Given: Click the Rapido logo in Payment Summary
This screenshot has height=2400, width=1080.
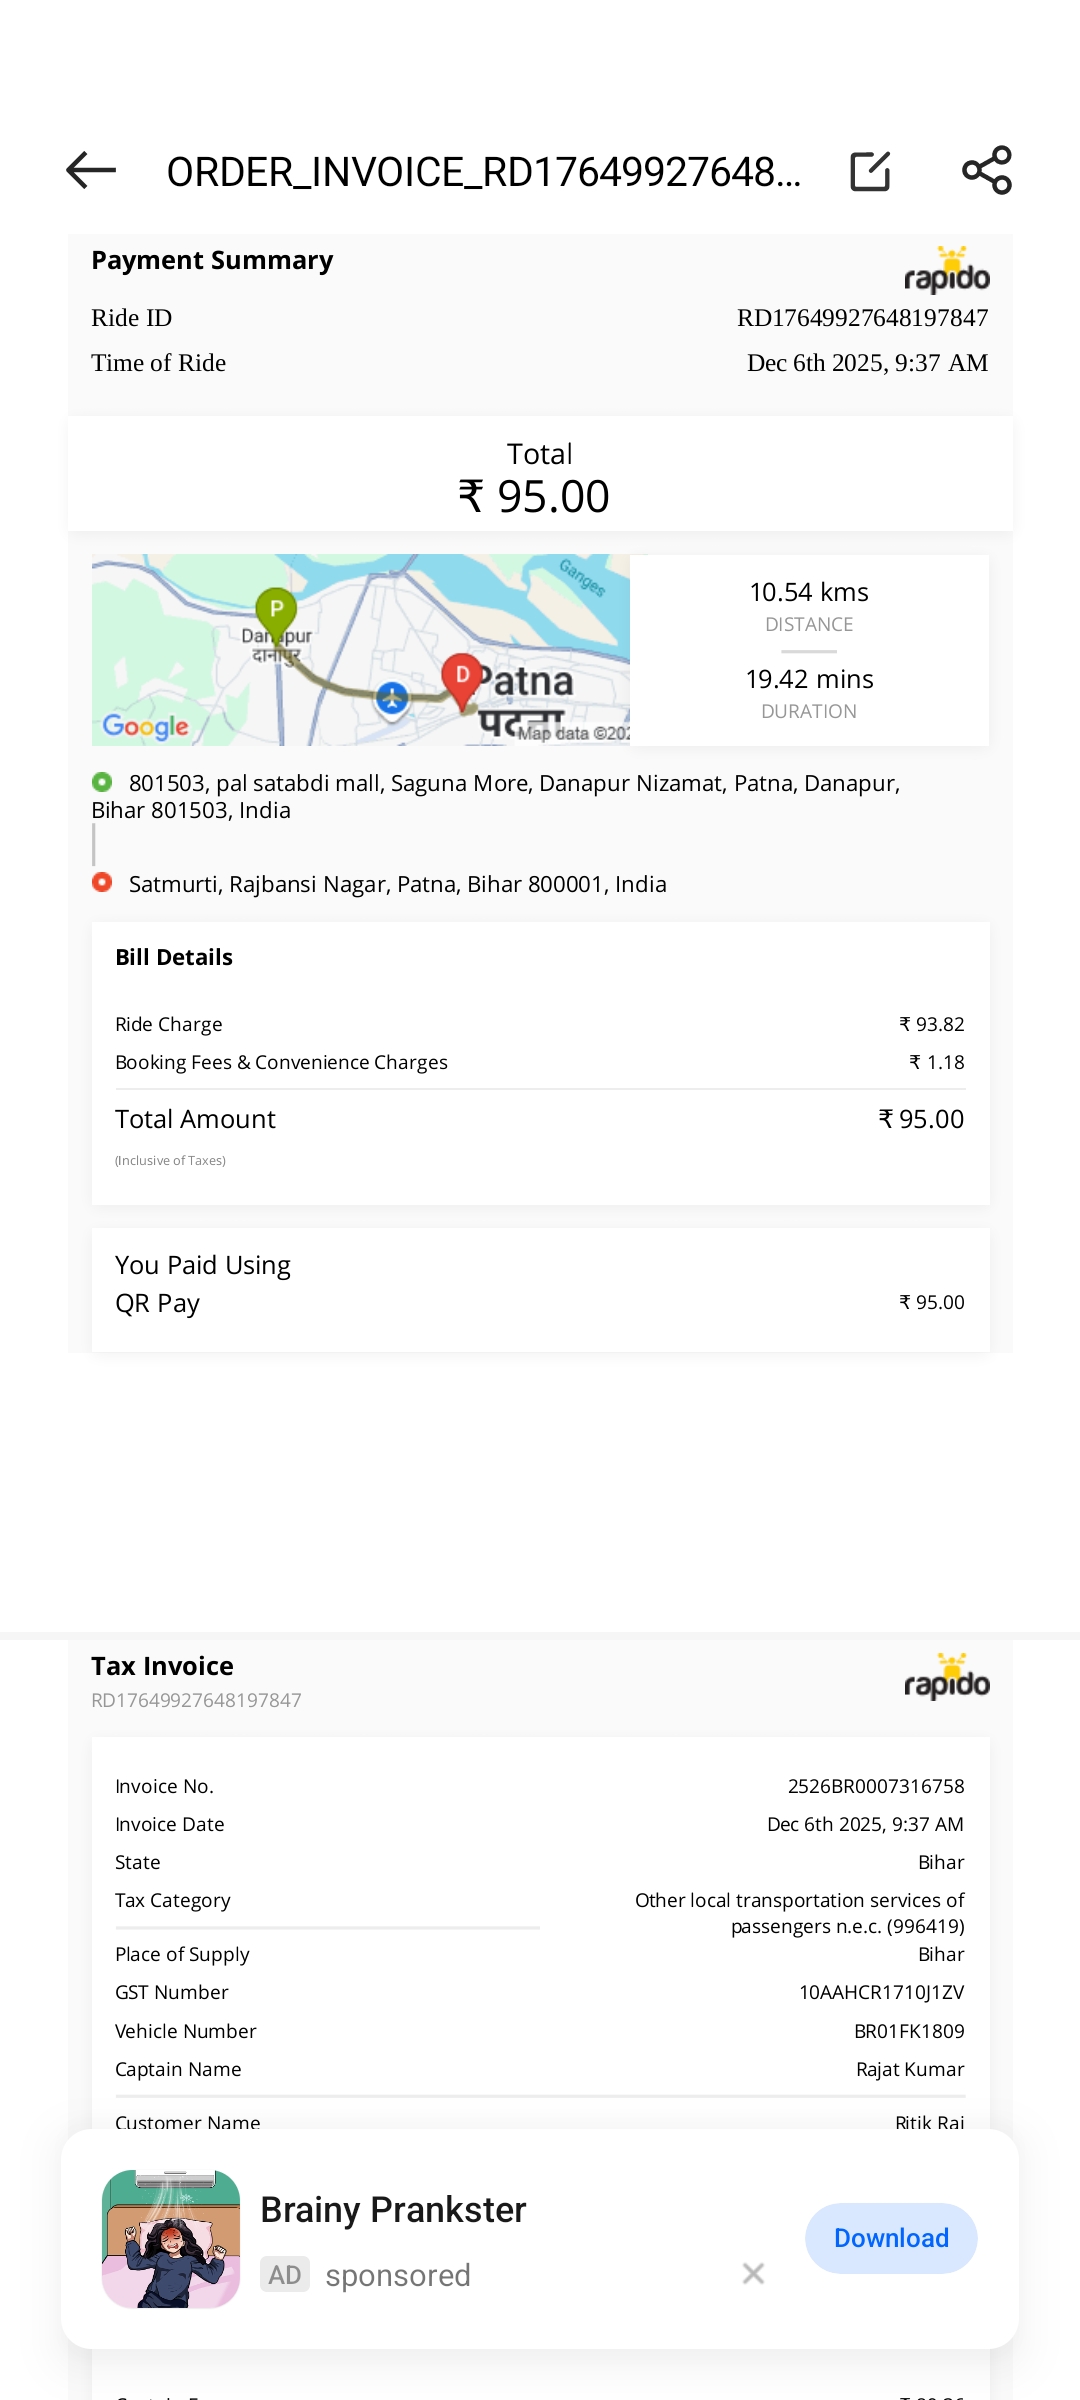Looking at the screenshot, I should [946, 271].
